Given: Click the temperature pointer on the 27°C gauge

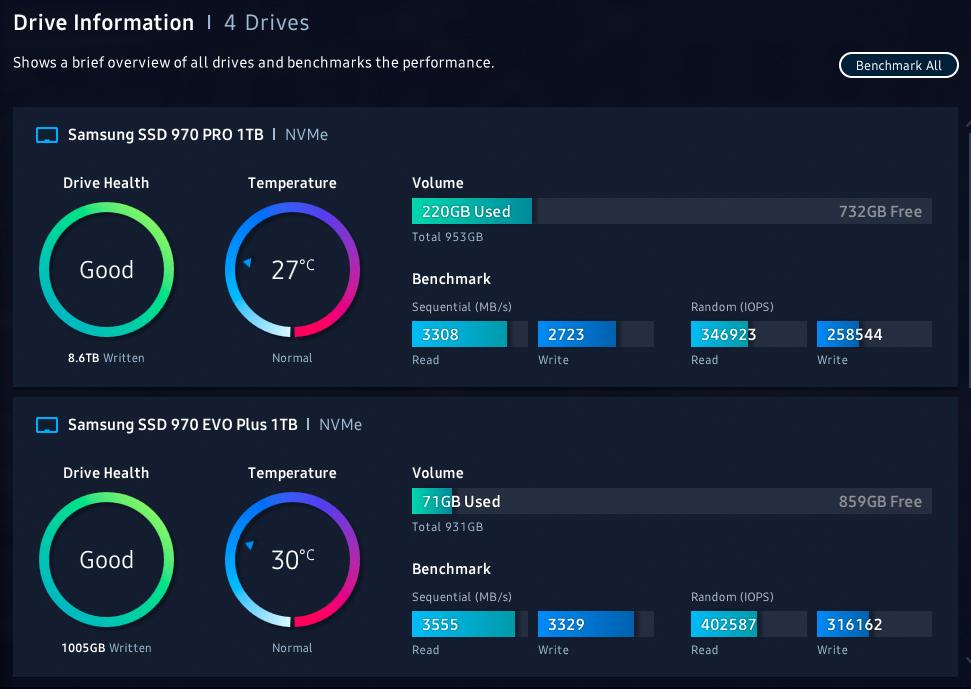Looking at the screenshot, I should click(247, 262).
